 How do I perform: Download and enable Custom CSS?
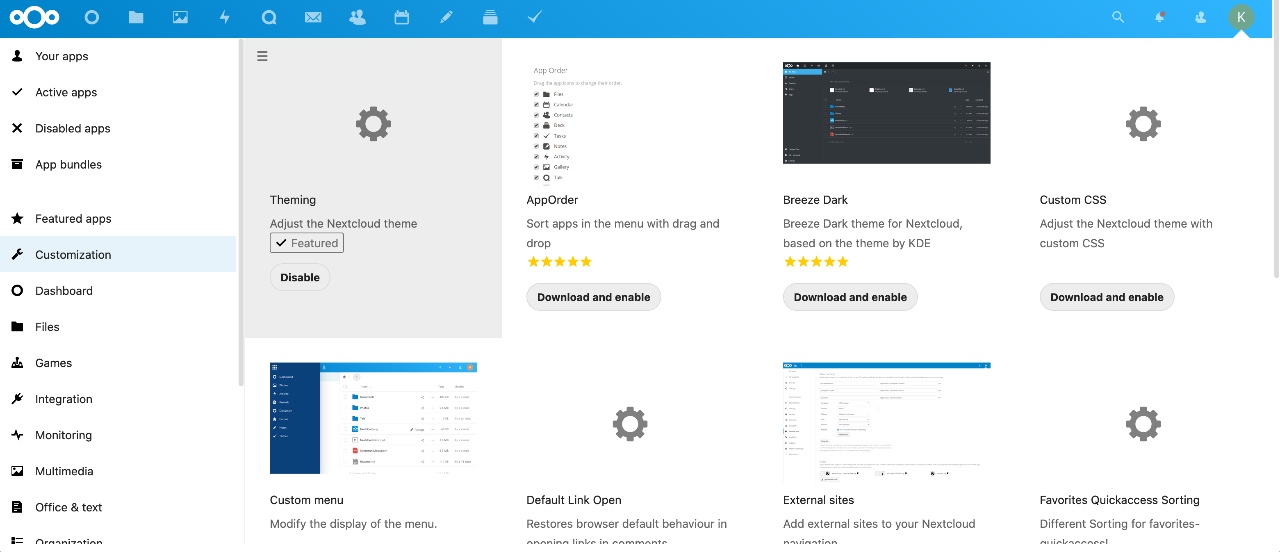(1107, 297)
